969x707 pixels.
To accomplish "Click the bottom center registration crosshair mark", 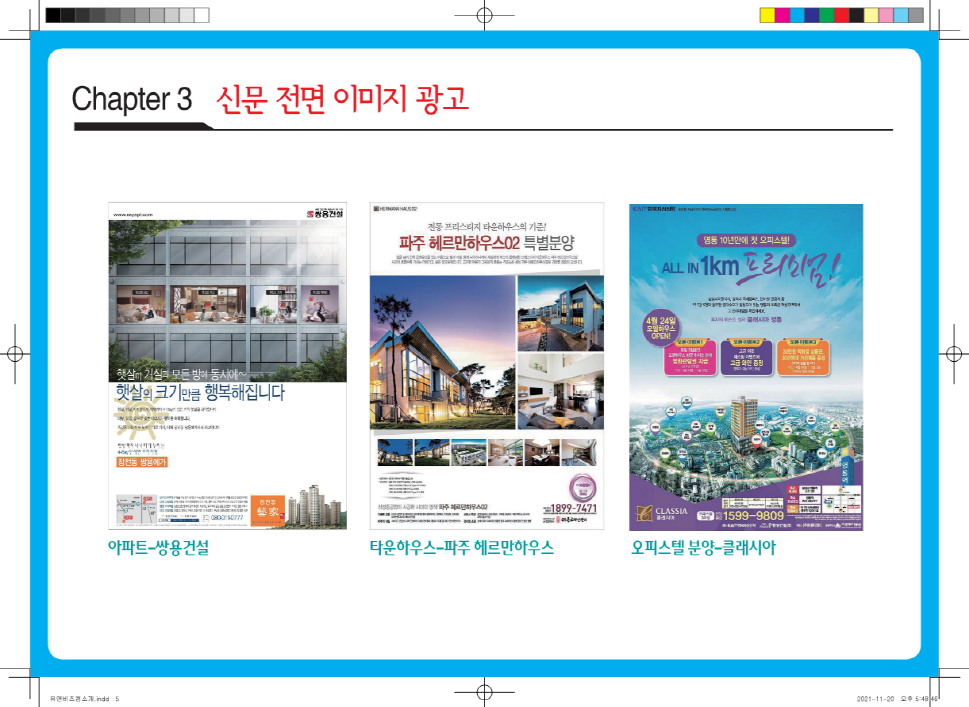I will [x=484, y=691].
